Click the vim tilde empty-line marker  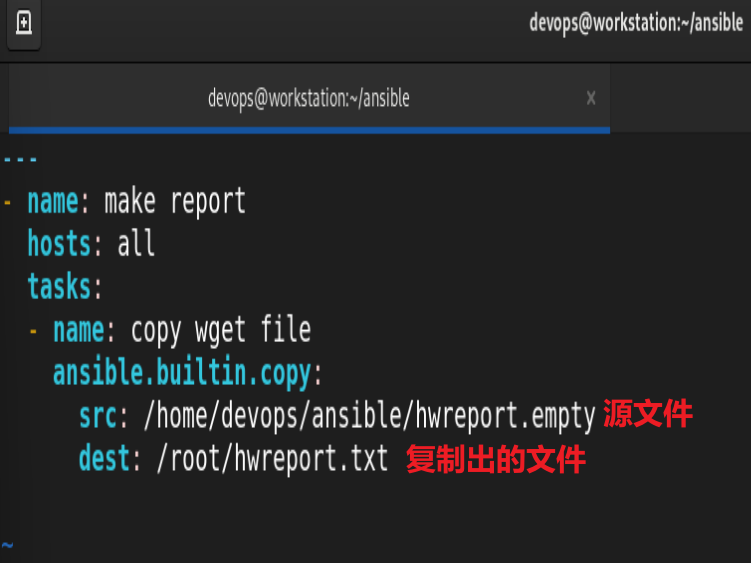point(7,545)
